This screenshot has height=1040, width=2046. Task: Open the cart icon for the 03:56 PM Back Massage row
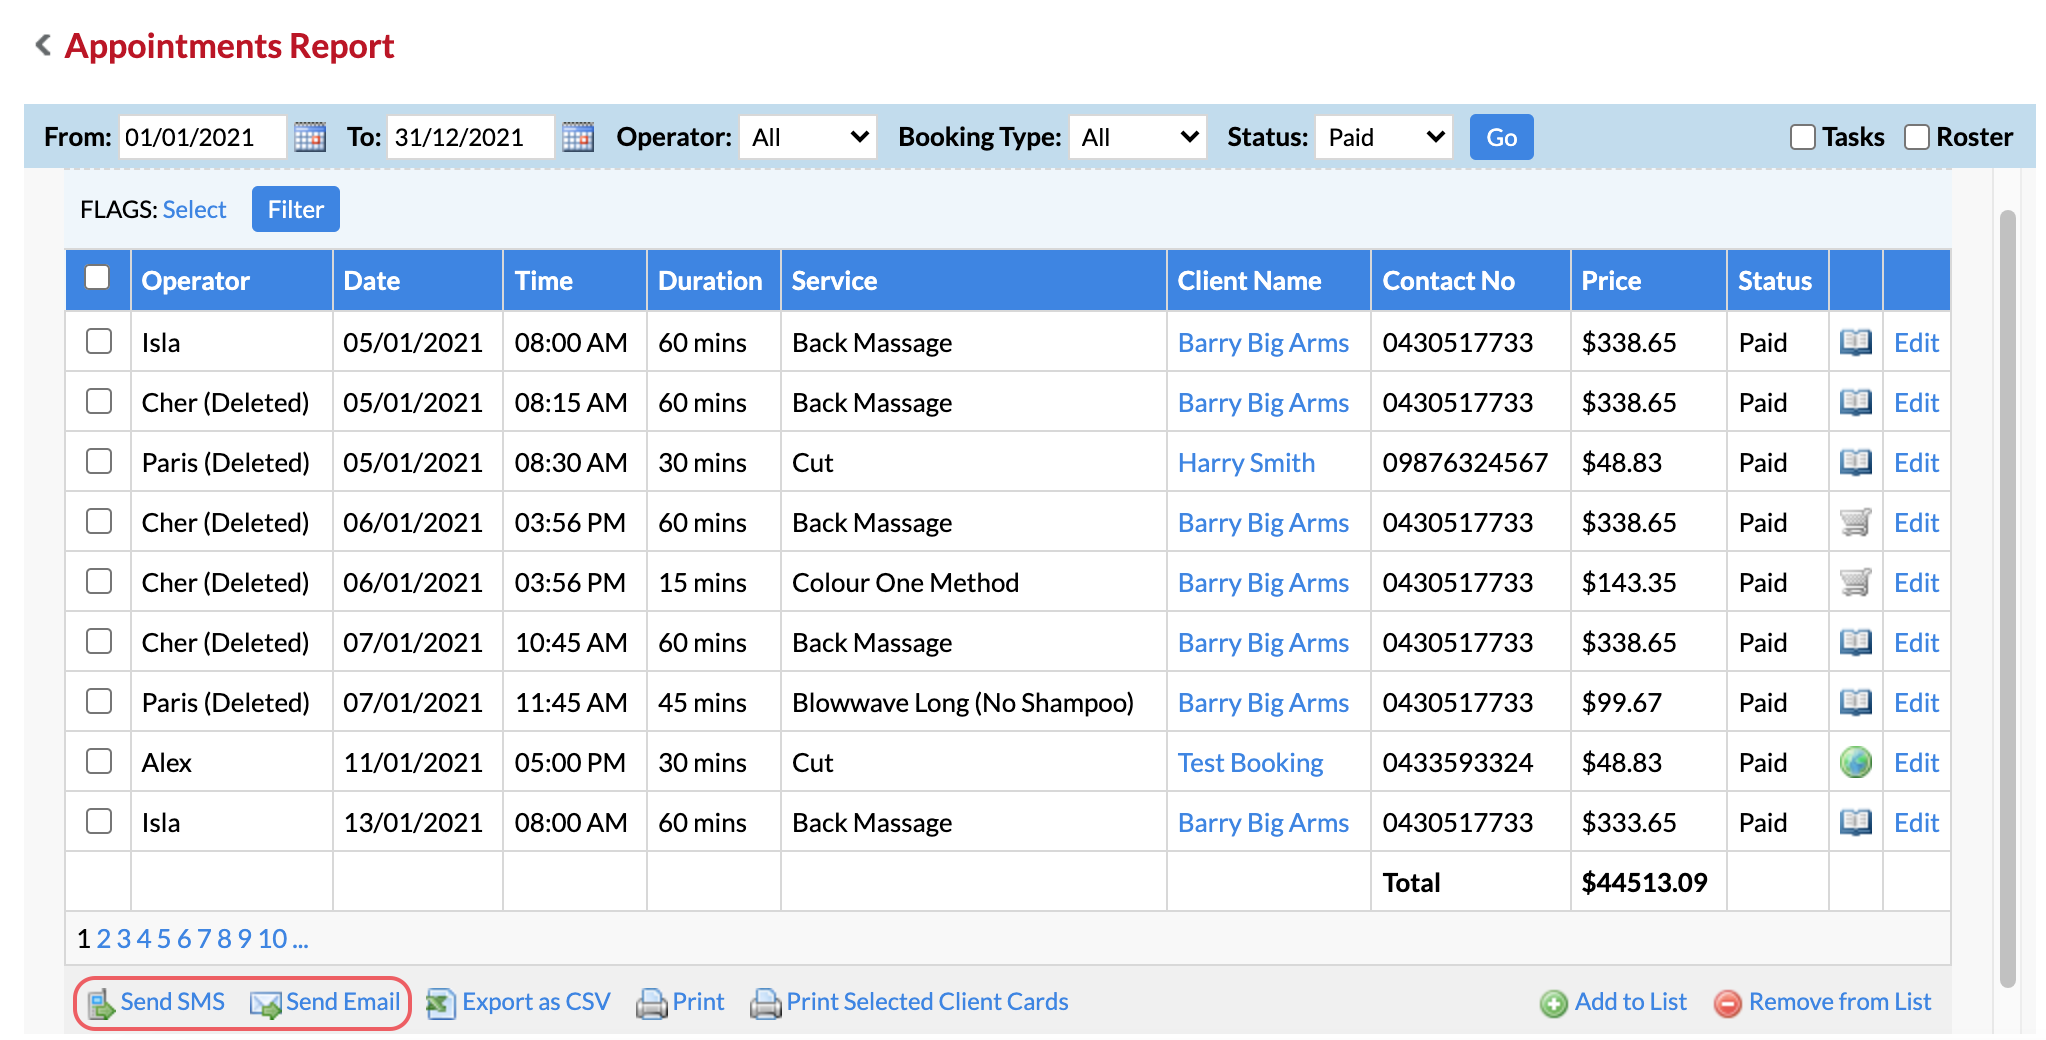coord(1856,522)
